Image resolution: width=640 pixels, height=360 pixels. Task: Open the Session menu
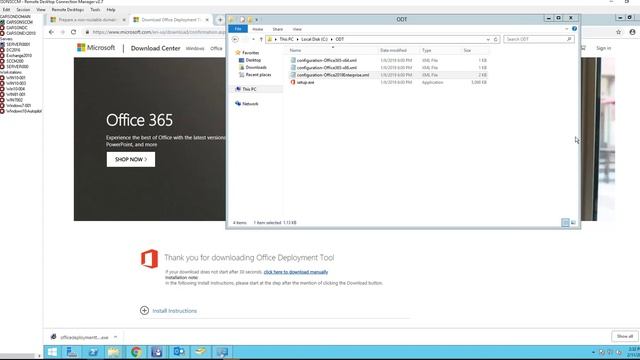pyautogui.click(x=23, y=9)
